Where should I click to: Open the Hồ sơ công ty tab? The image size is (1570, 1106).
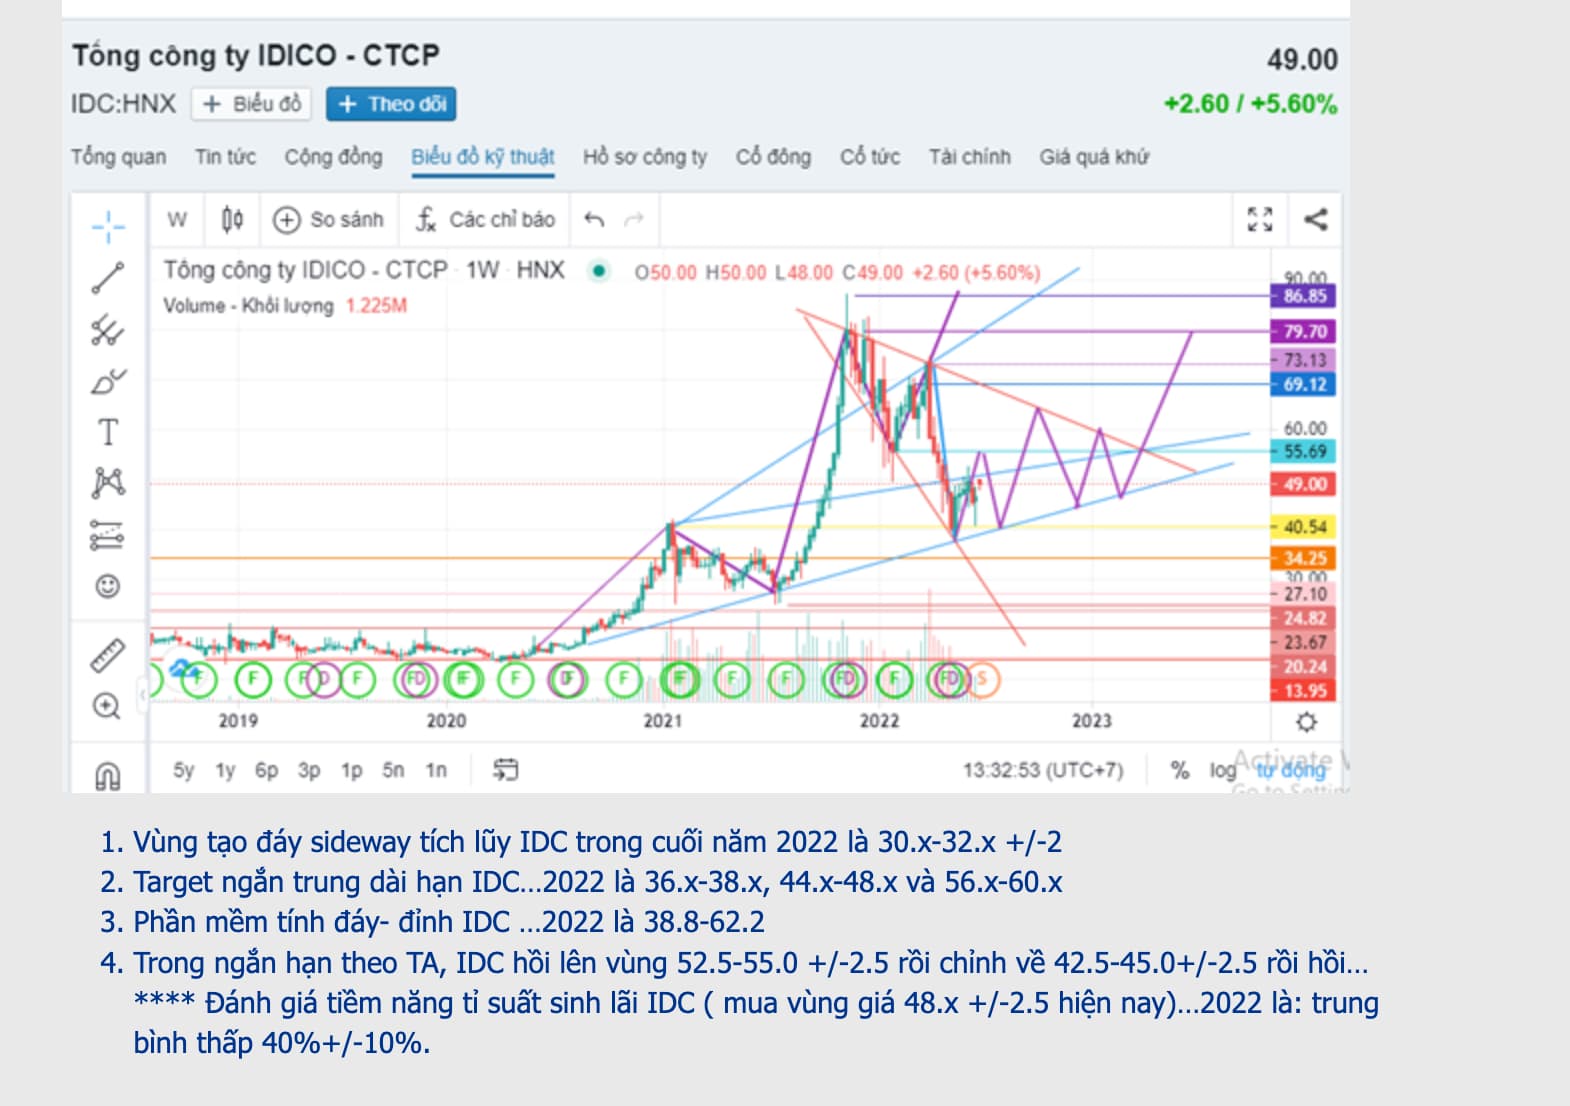645,157
